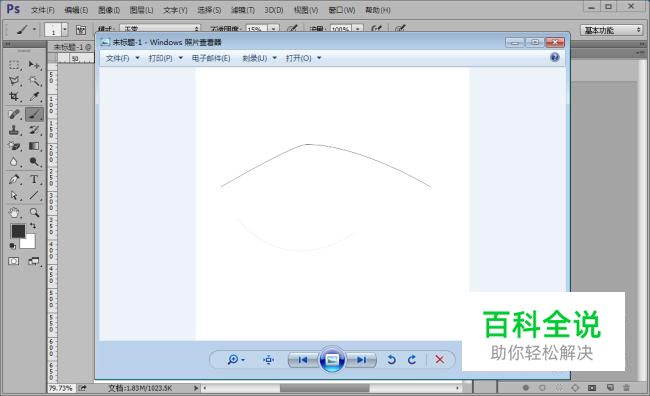Open the background color picker
The image size is (650, 396).
pyautogui.click(x=29, y=243)
